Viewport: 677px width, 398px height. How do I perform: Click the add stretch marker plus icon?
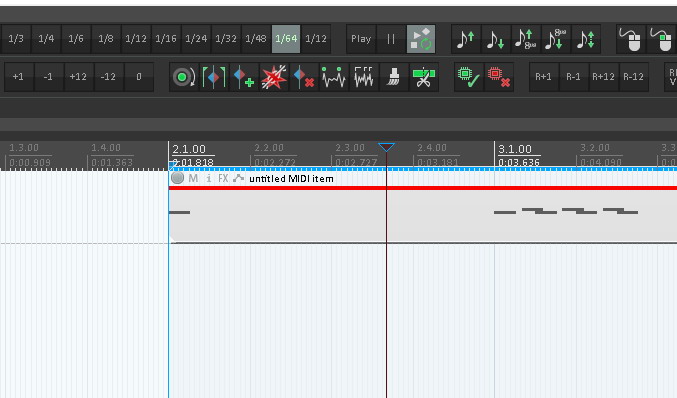(244, 77)
